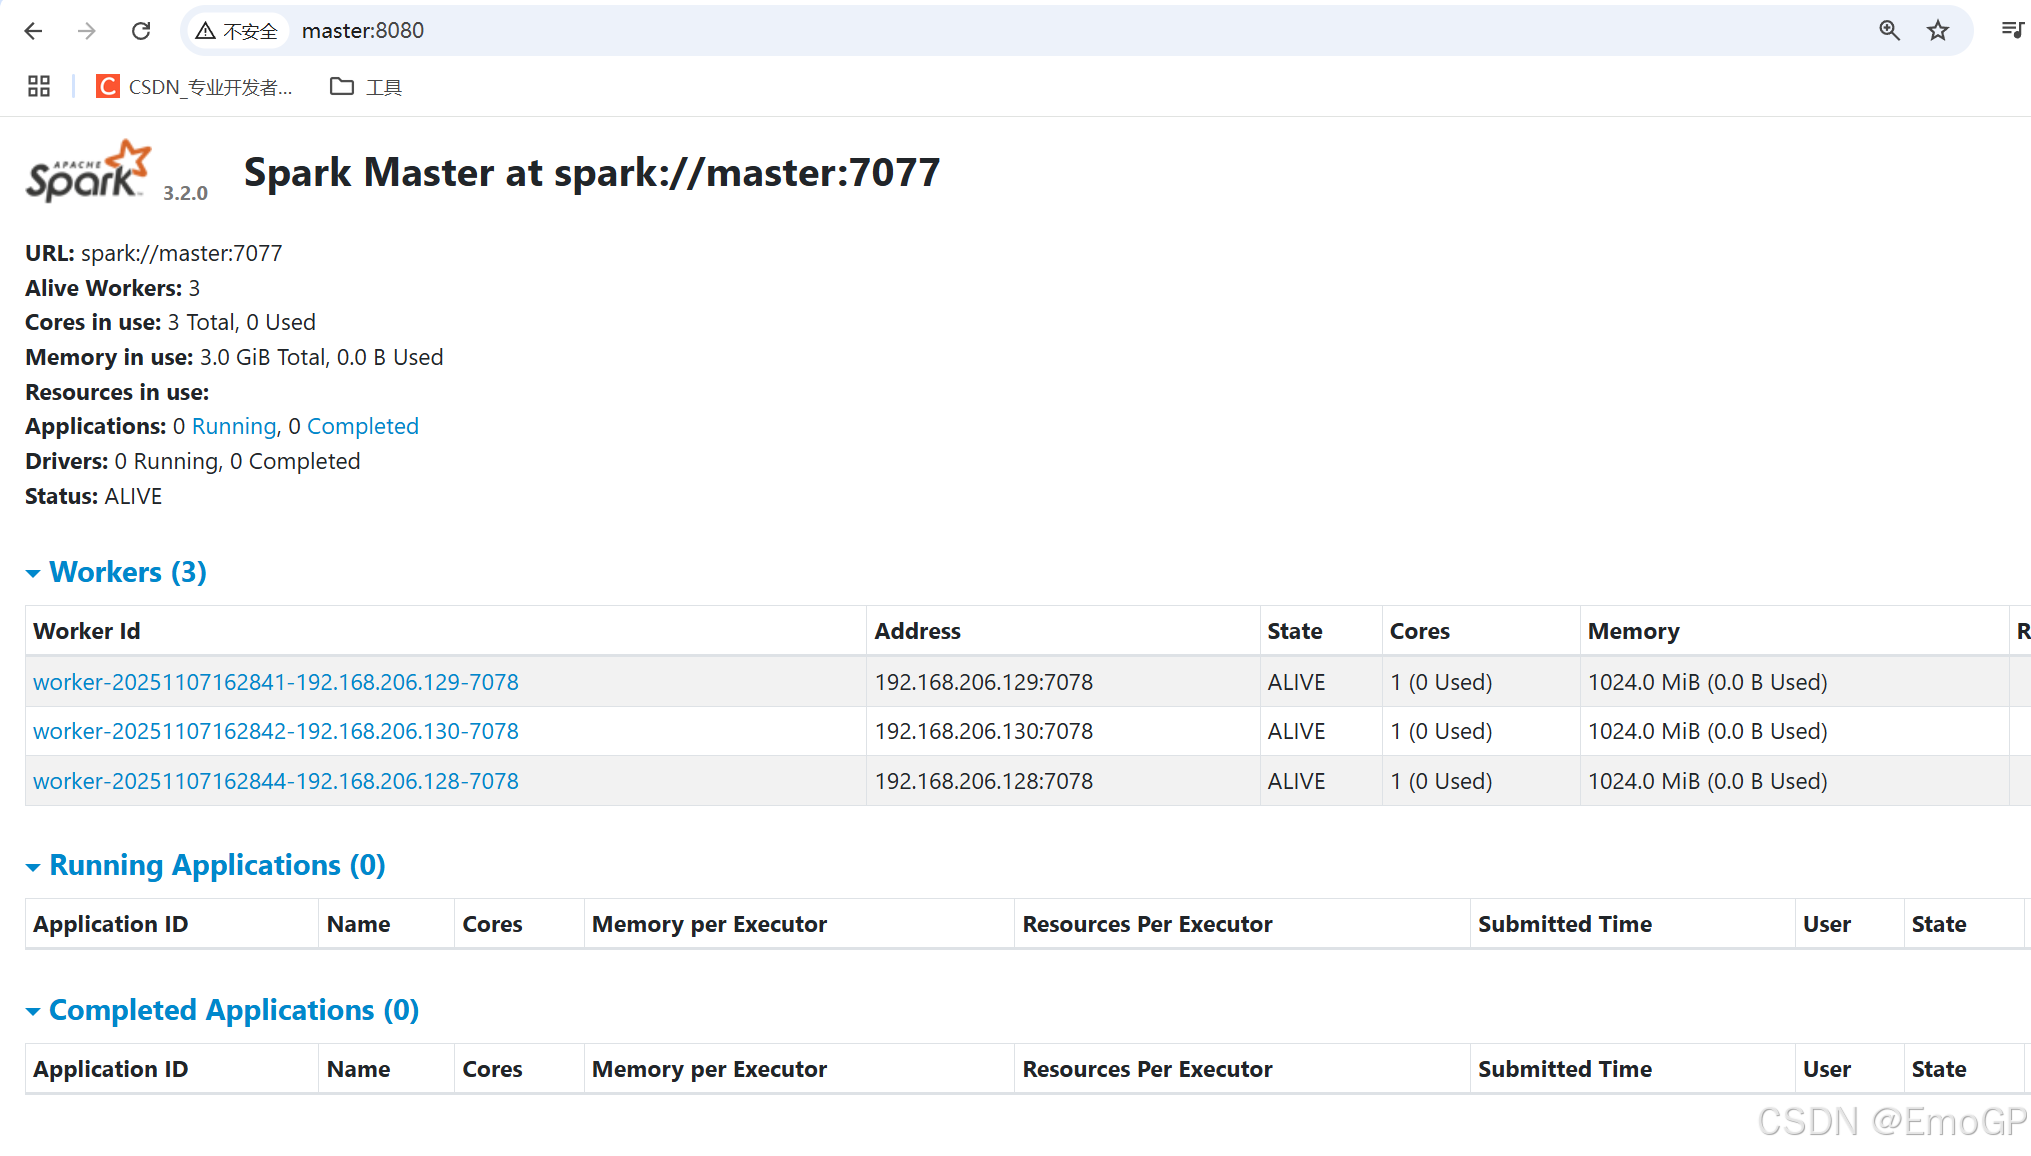
Task: Open the 工具 bookmarks folder
Action: point(366,87)
